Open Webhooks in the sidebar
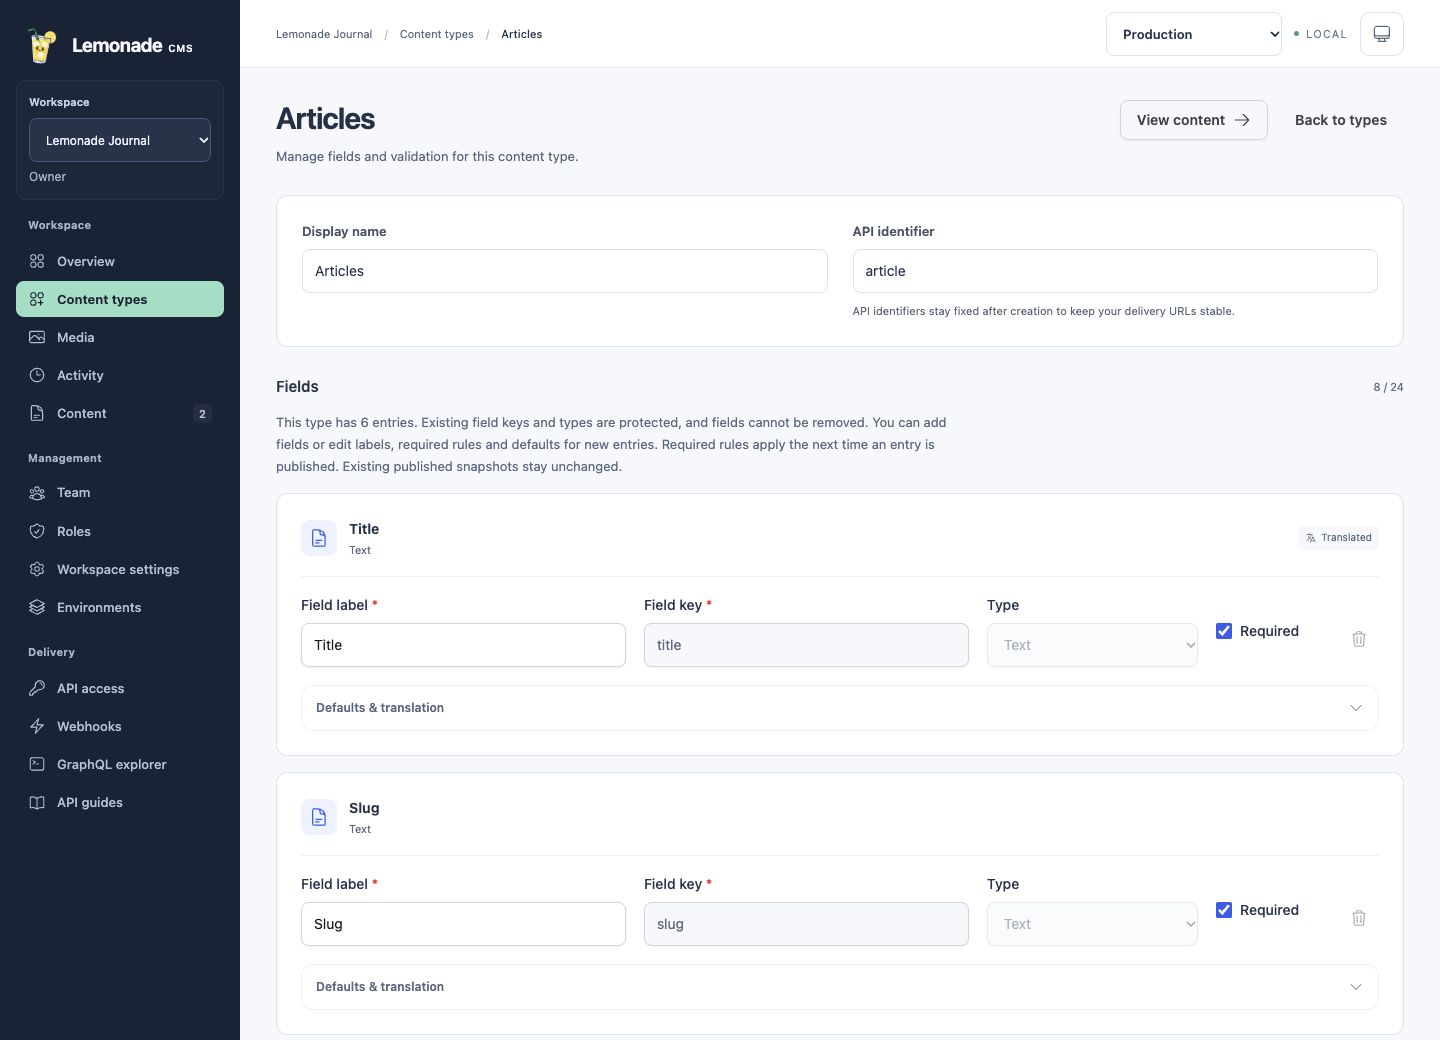Viewport: 1440px width, 1040px height. [120, 726]
